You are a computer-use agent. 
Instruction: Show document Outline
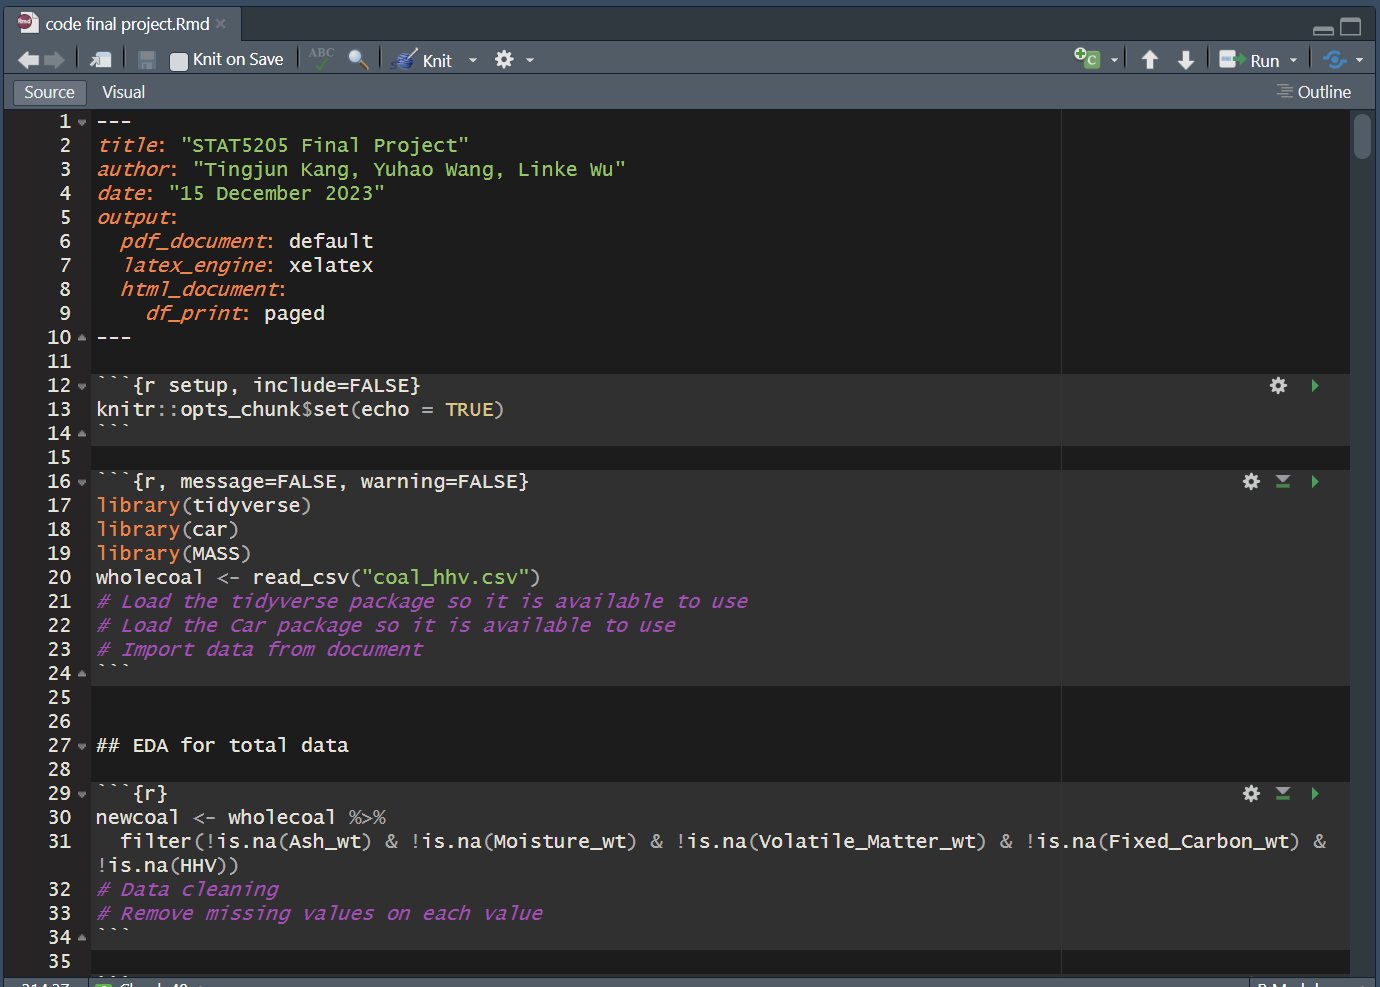[1314, 92]
